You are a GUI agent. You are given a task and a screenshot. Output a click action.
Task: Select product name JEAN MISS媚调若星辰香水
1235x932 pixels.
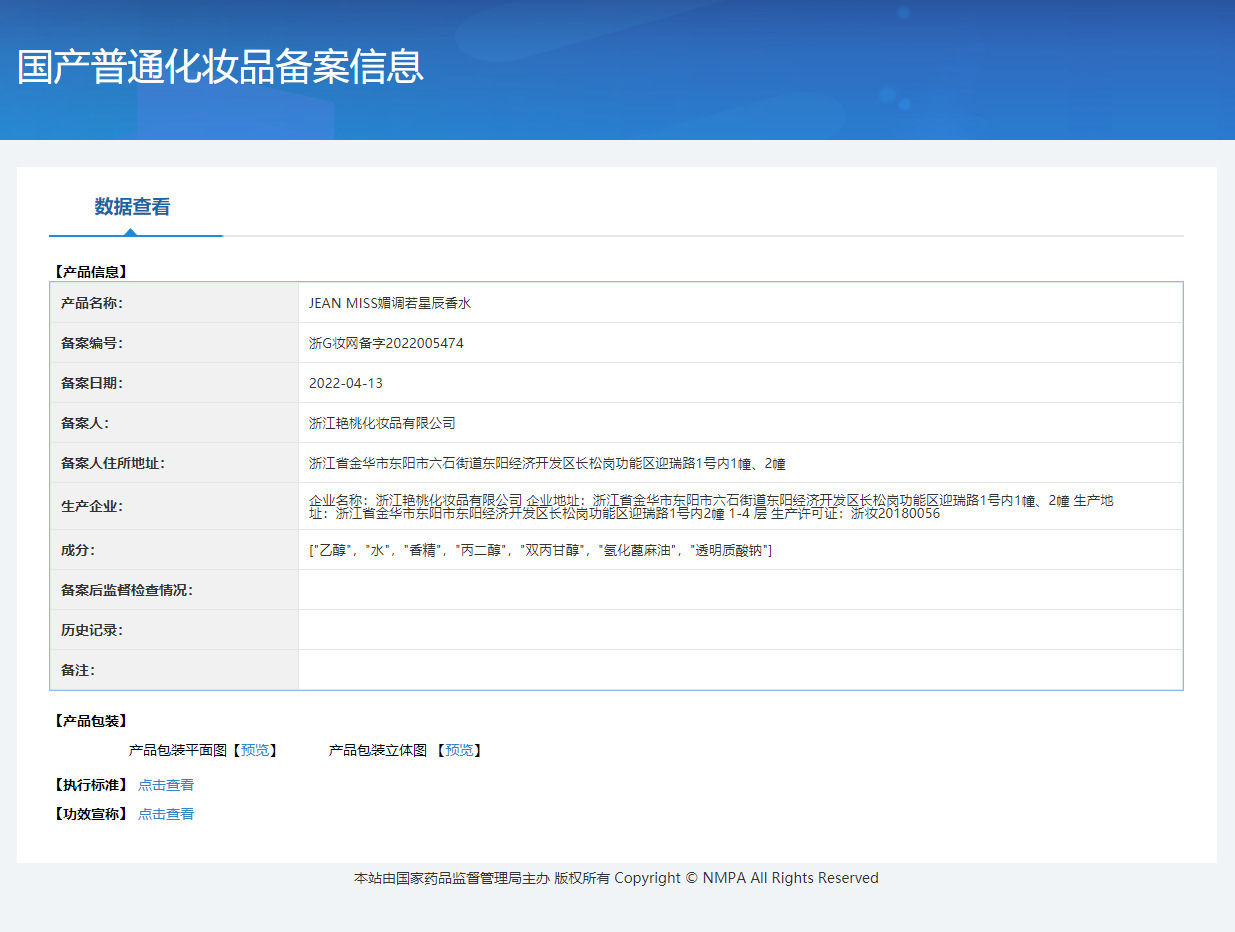coord(390,303)
